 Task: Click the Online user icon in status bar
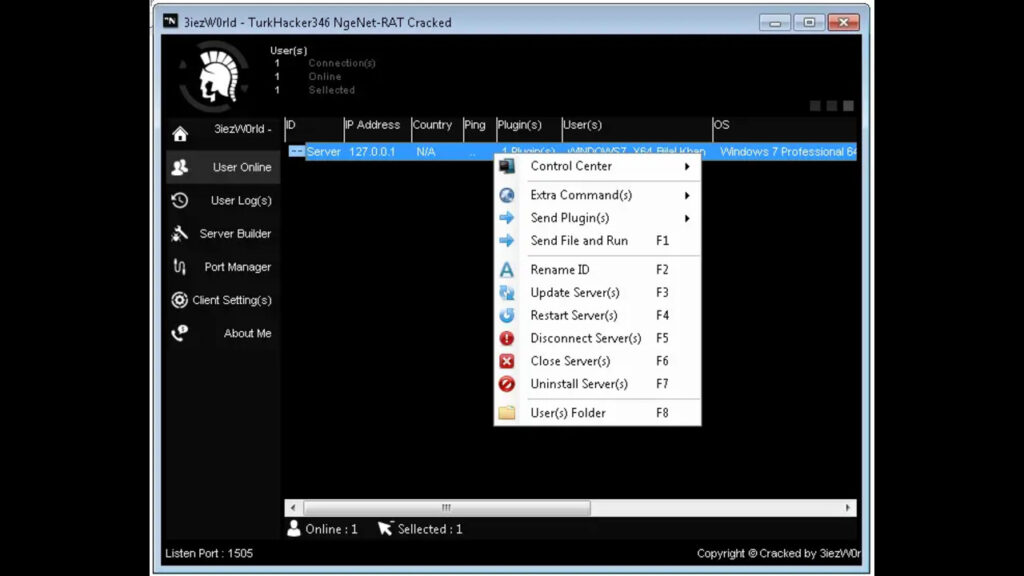(294, 528)
